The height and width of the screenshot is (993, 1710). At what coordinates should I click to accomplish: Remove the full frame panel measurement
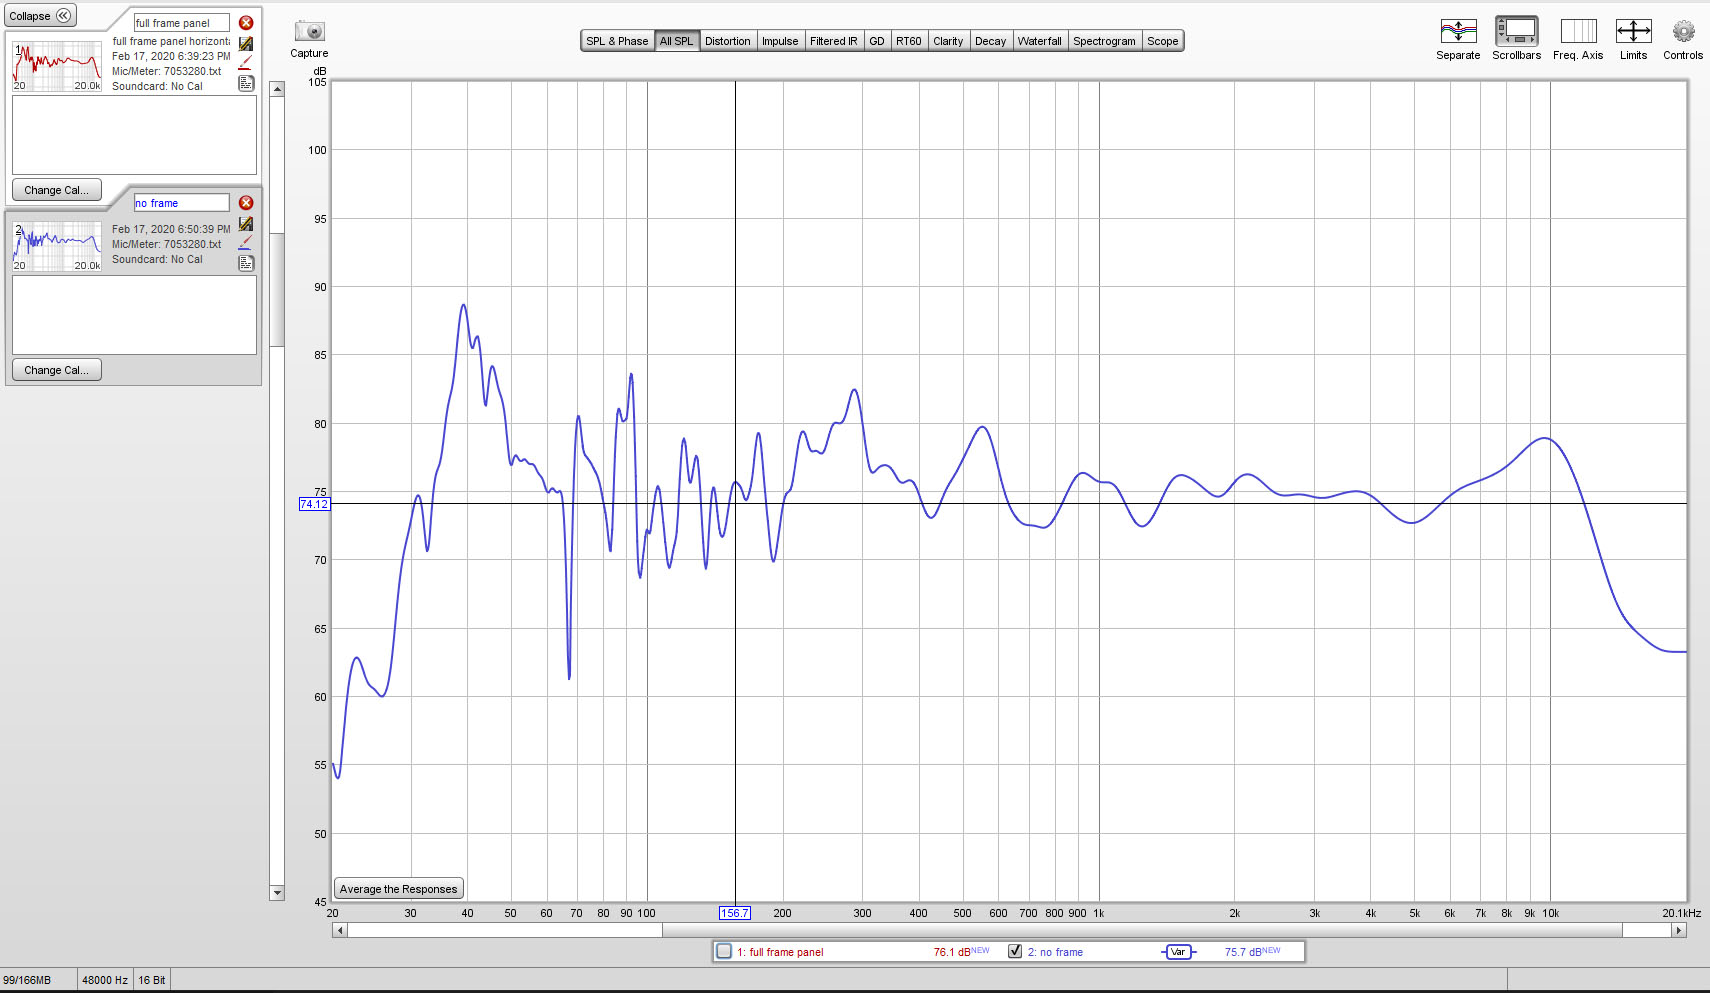246,23
